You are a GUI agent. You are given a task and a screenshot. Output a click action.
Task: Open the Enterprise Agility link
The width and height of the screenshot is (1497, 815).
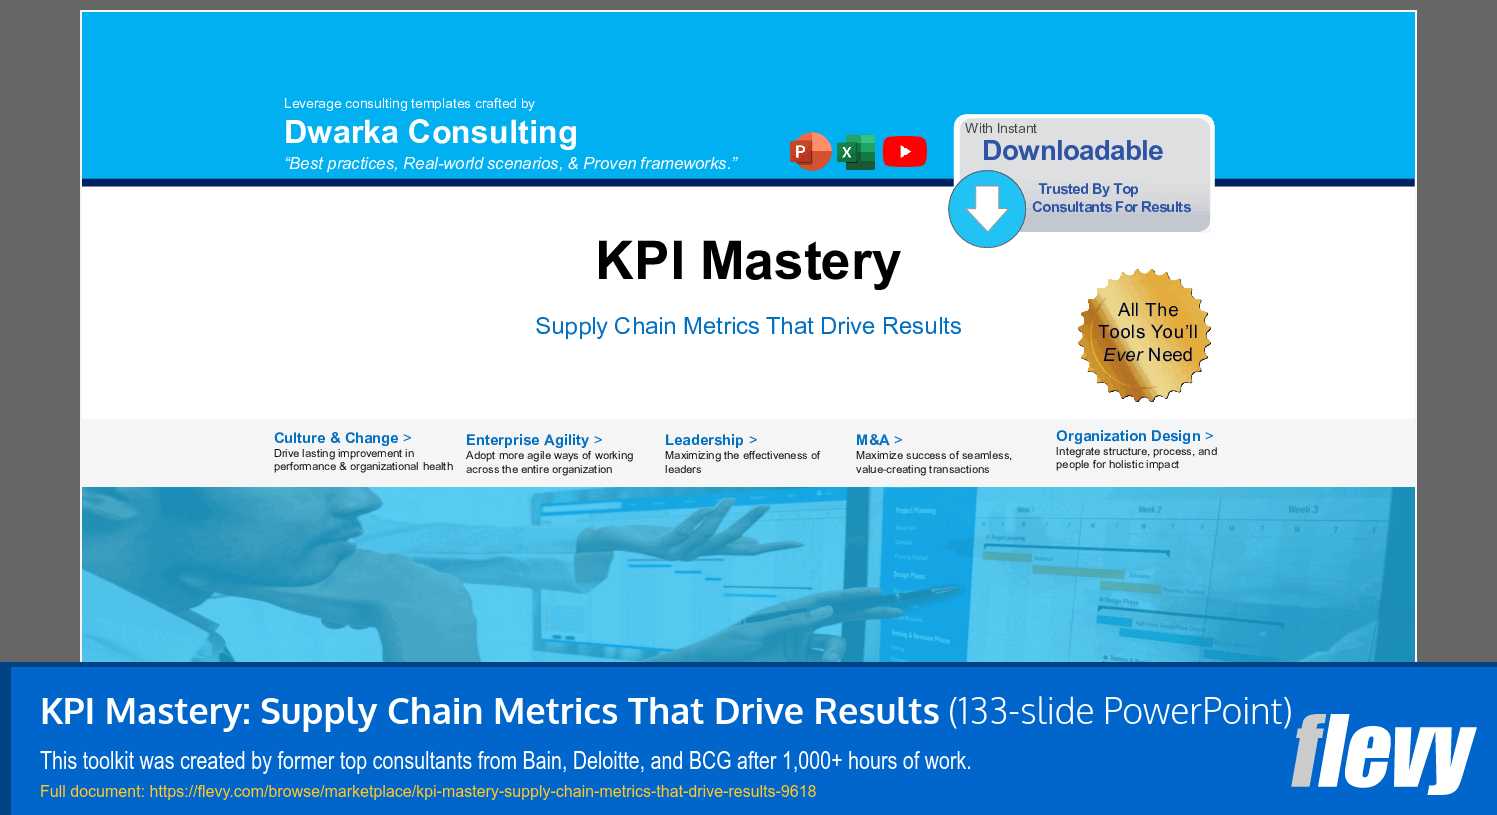click(534, 440)
